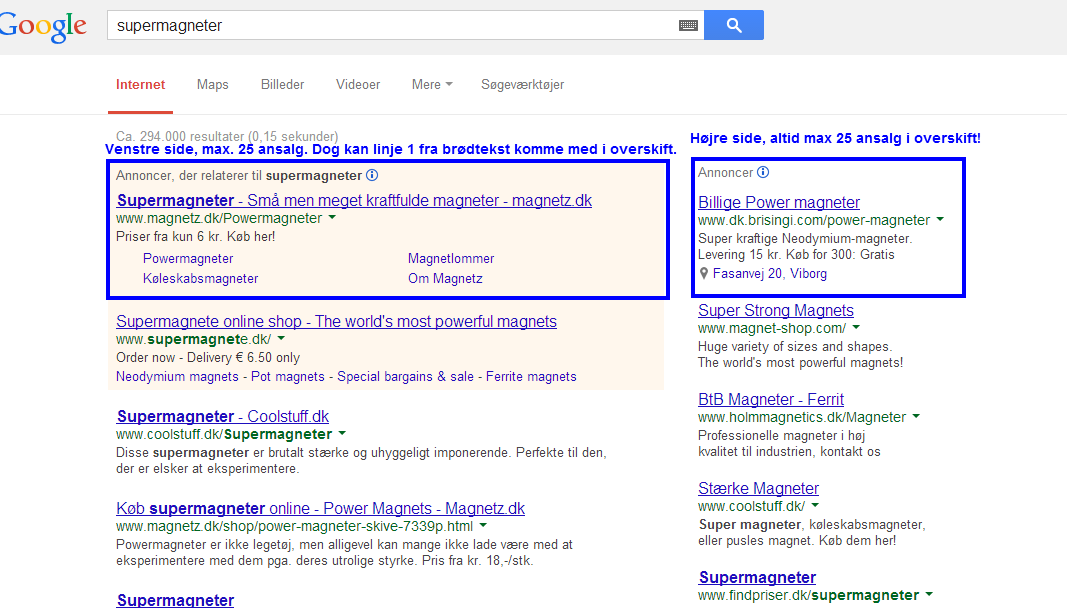Click 'Super kraftige Neodymium-magneter.' text
This screenshot has height=608, width=1067.
[805, 238]
